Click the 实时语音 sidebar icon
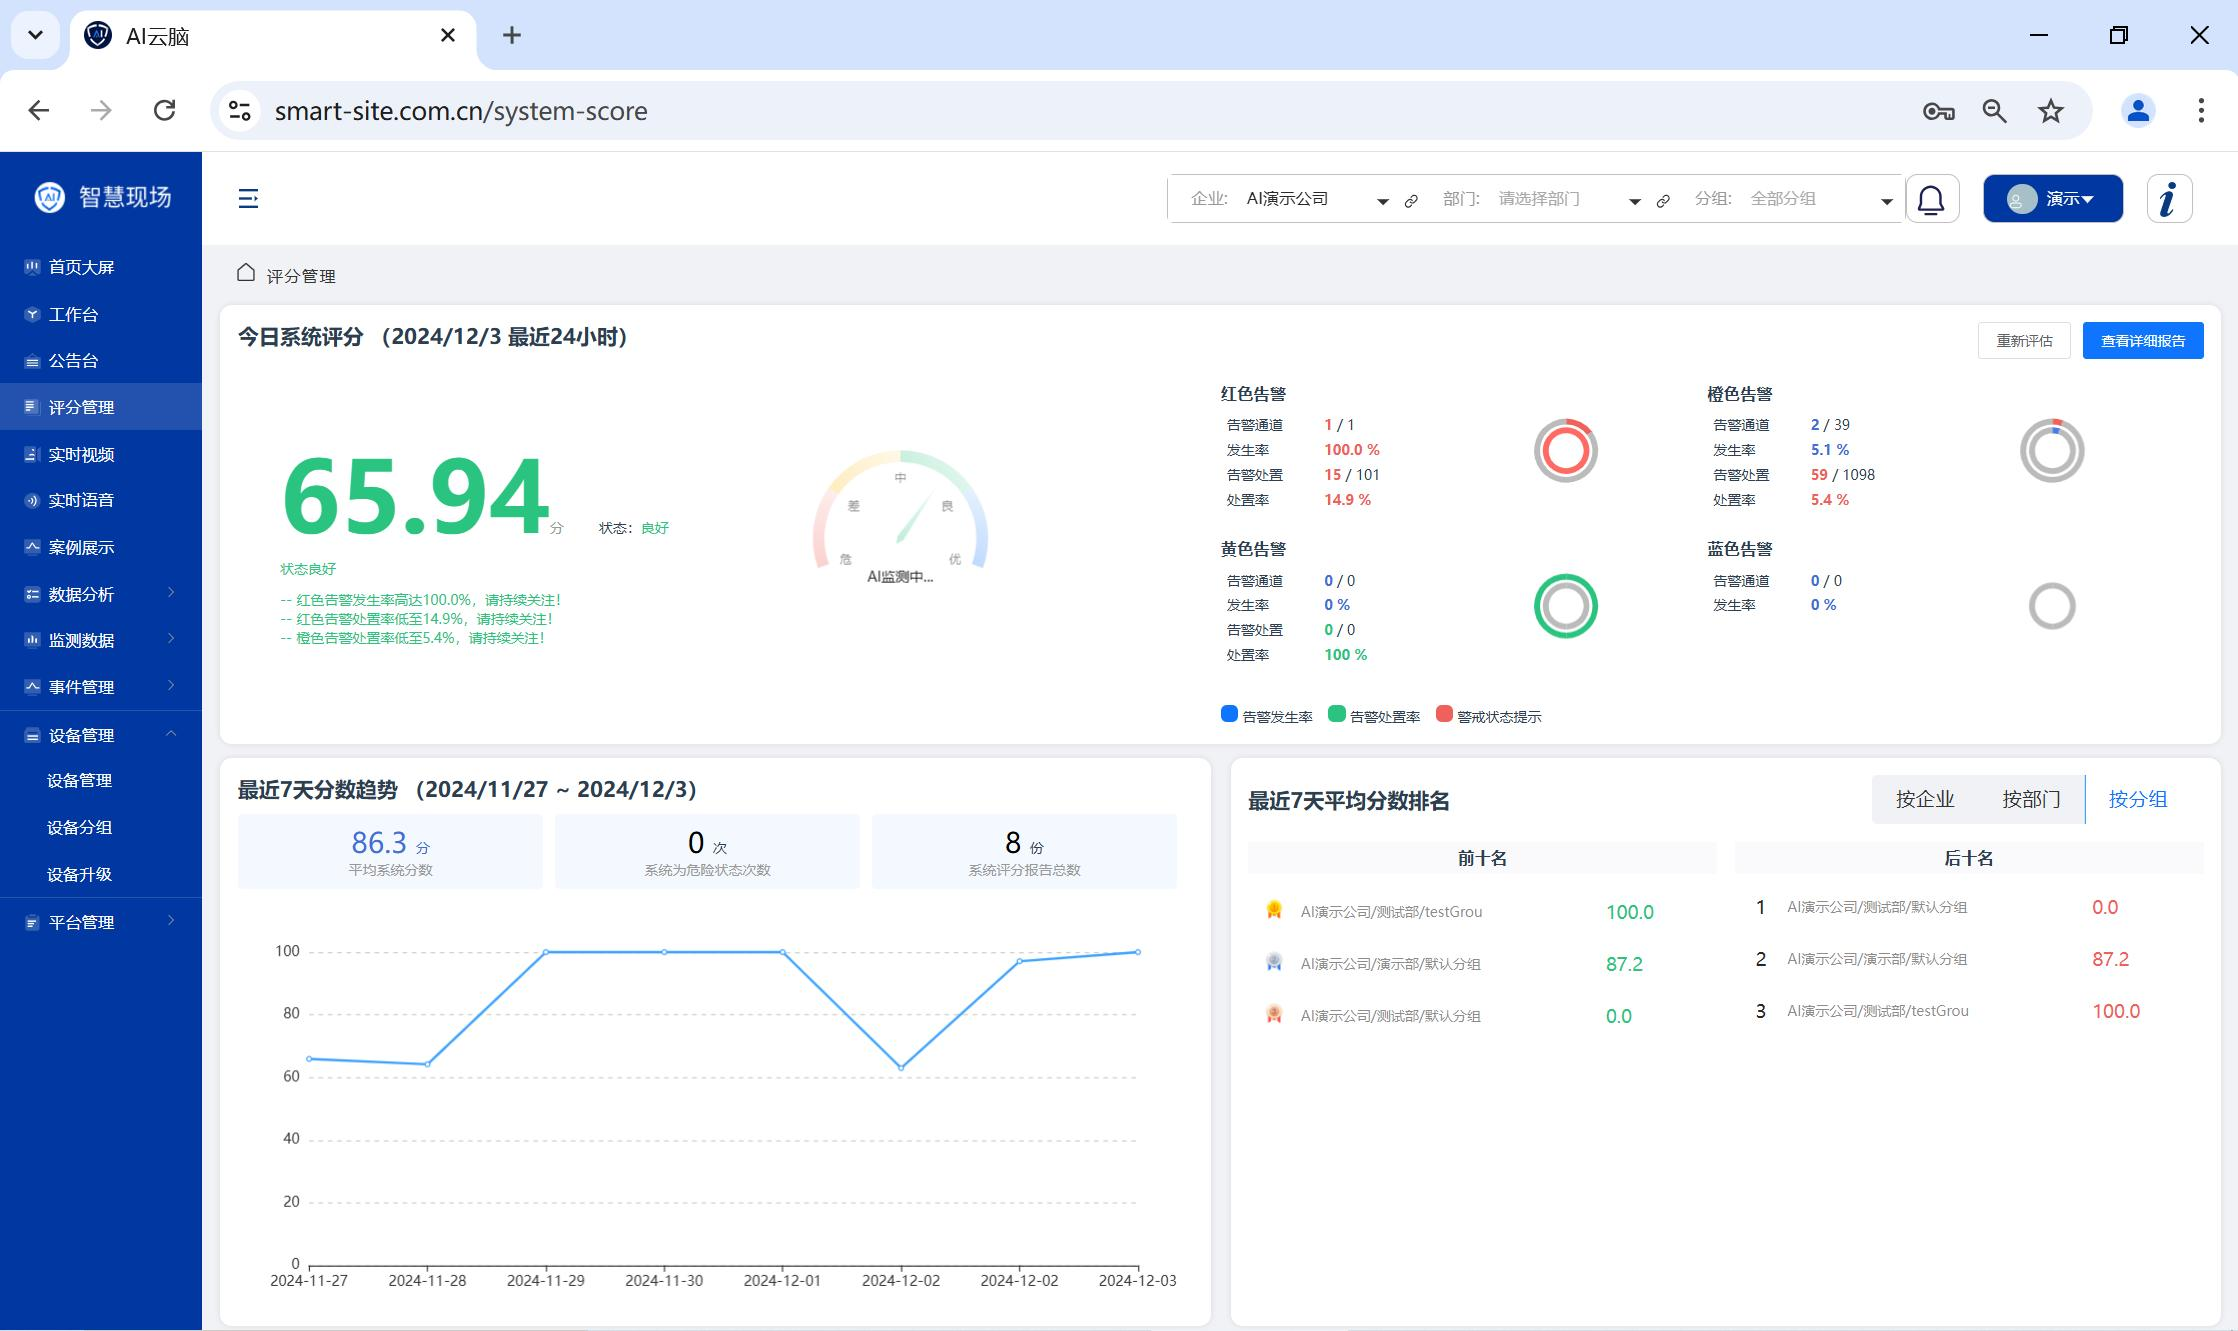This screenshot has width=2238, height=1331. pyautogui.click(x=32, y=500)
